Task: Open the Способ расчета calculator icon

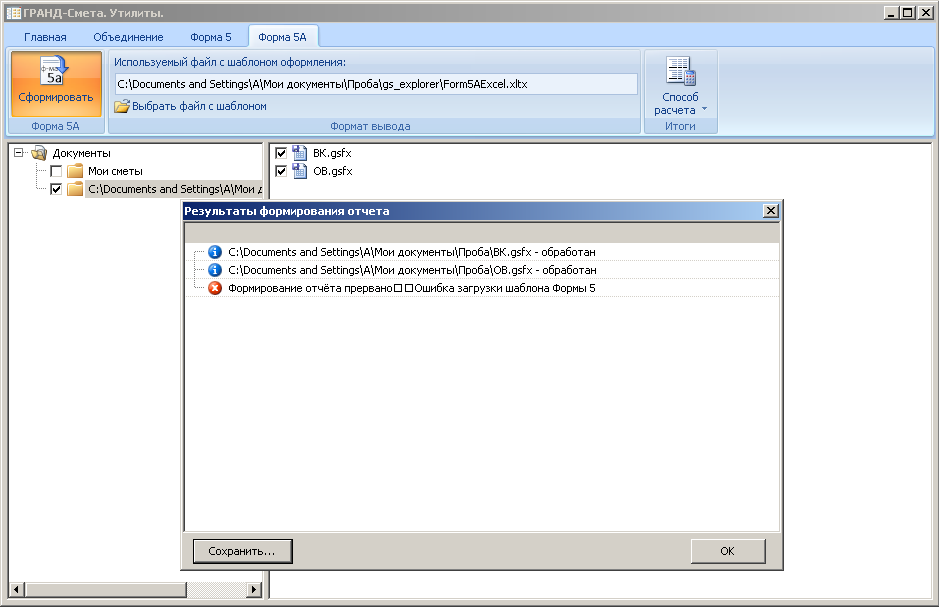Action: tap(681, 71)
